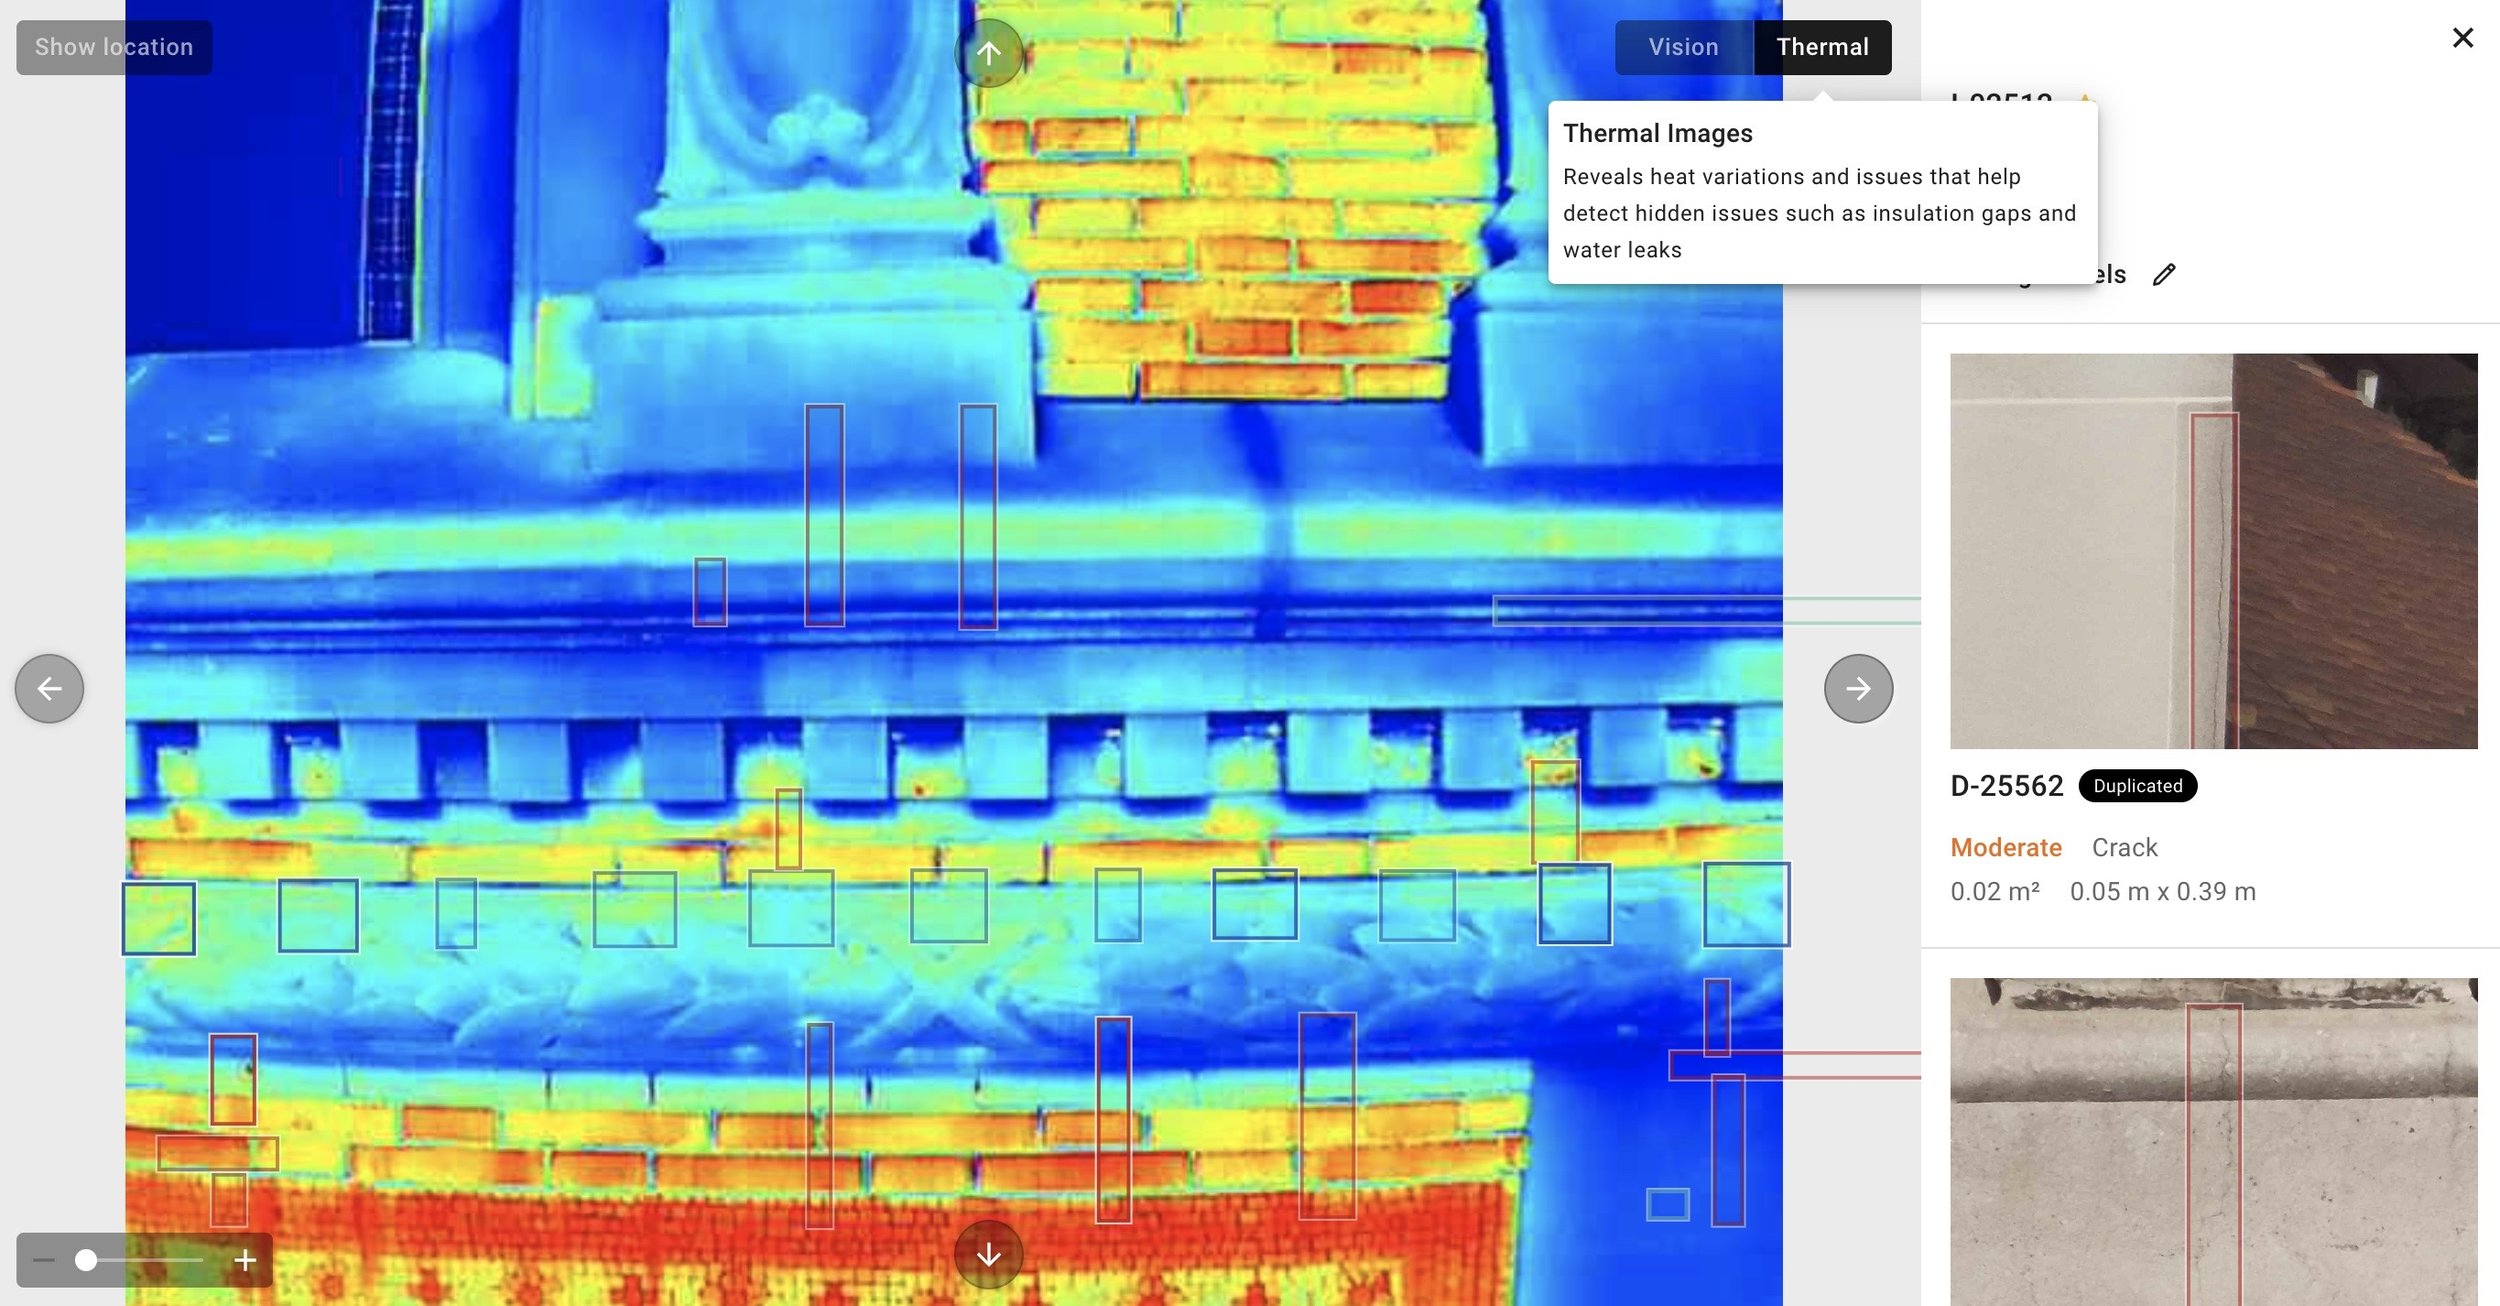Zoom out with the minus button
Viewport: 2500px width, 1306px height.
click(44, 1260)
